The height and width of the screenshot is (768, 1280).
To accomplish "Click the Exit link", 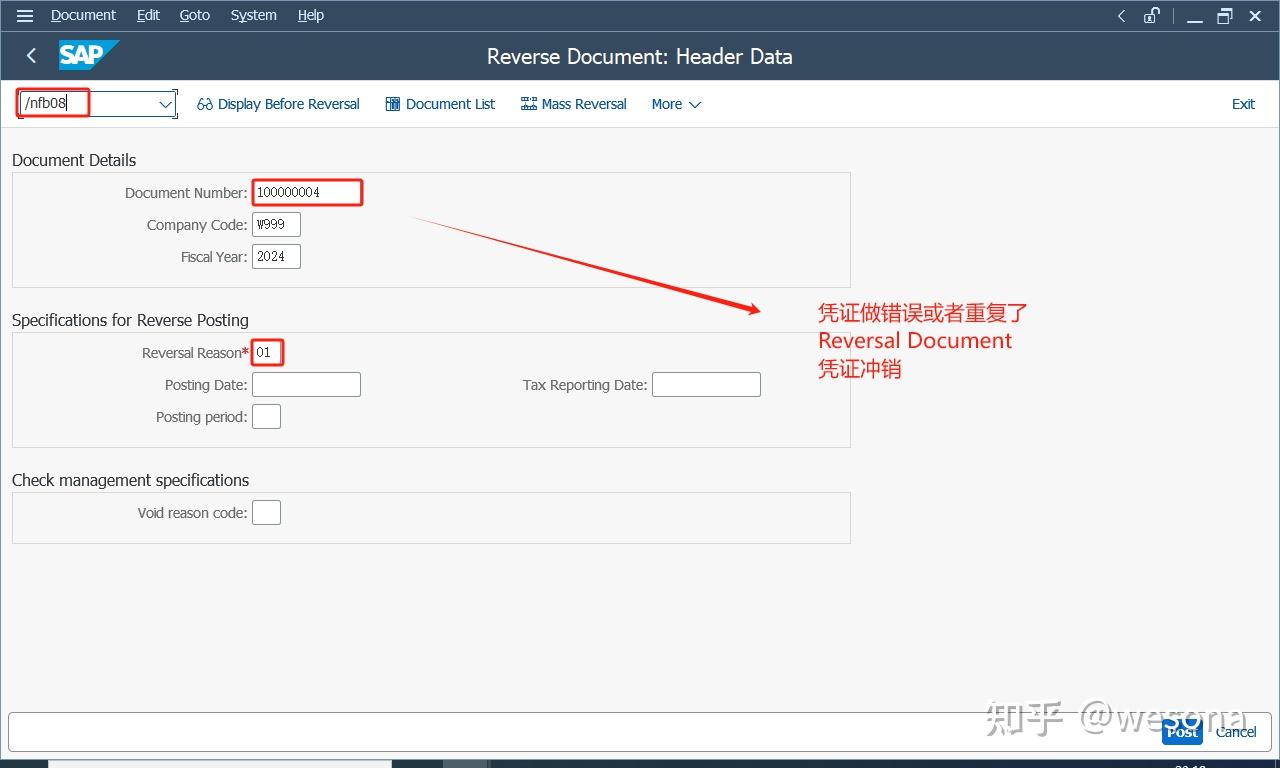I will (x=1243, y=104).
